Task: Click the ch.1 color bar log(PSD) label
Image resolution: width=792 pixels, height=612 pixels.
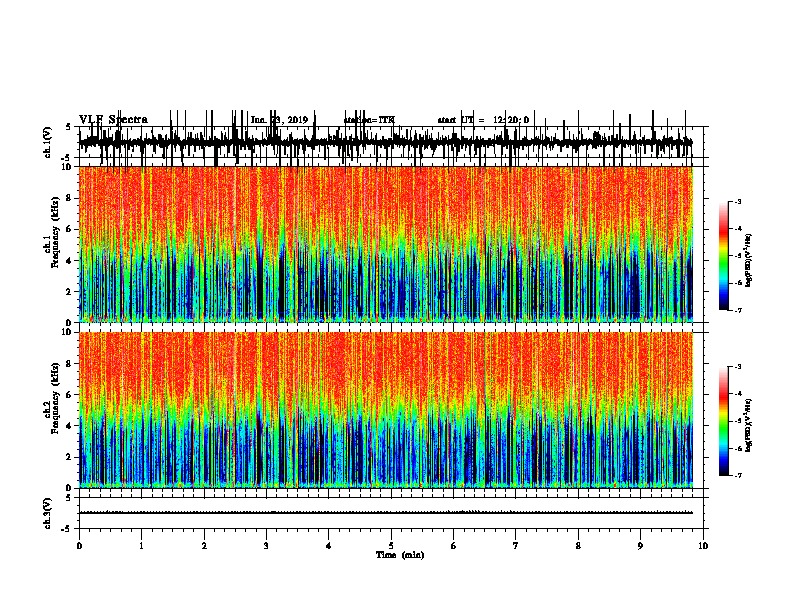Action: click(x=748, y=260)
